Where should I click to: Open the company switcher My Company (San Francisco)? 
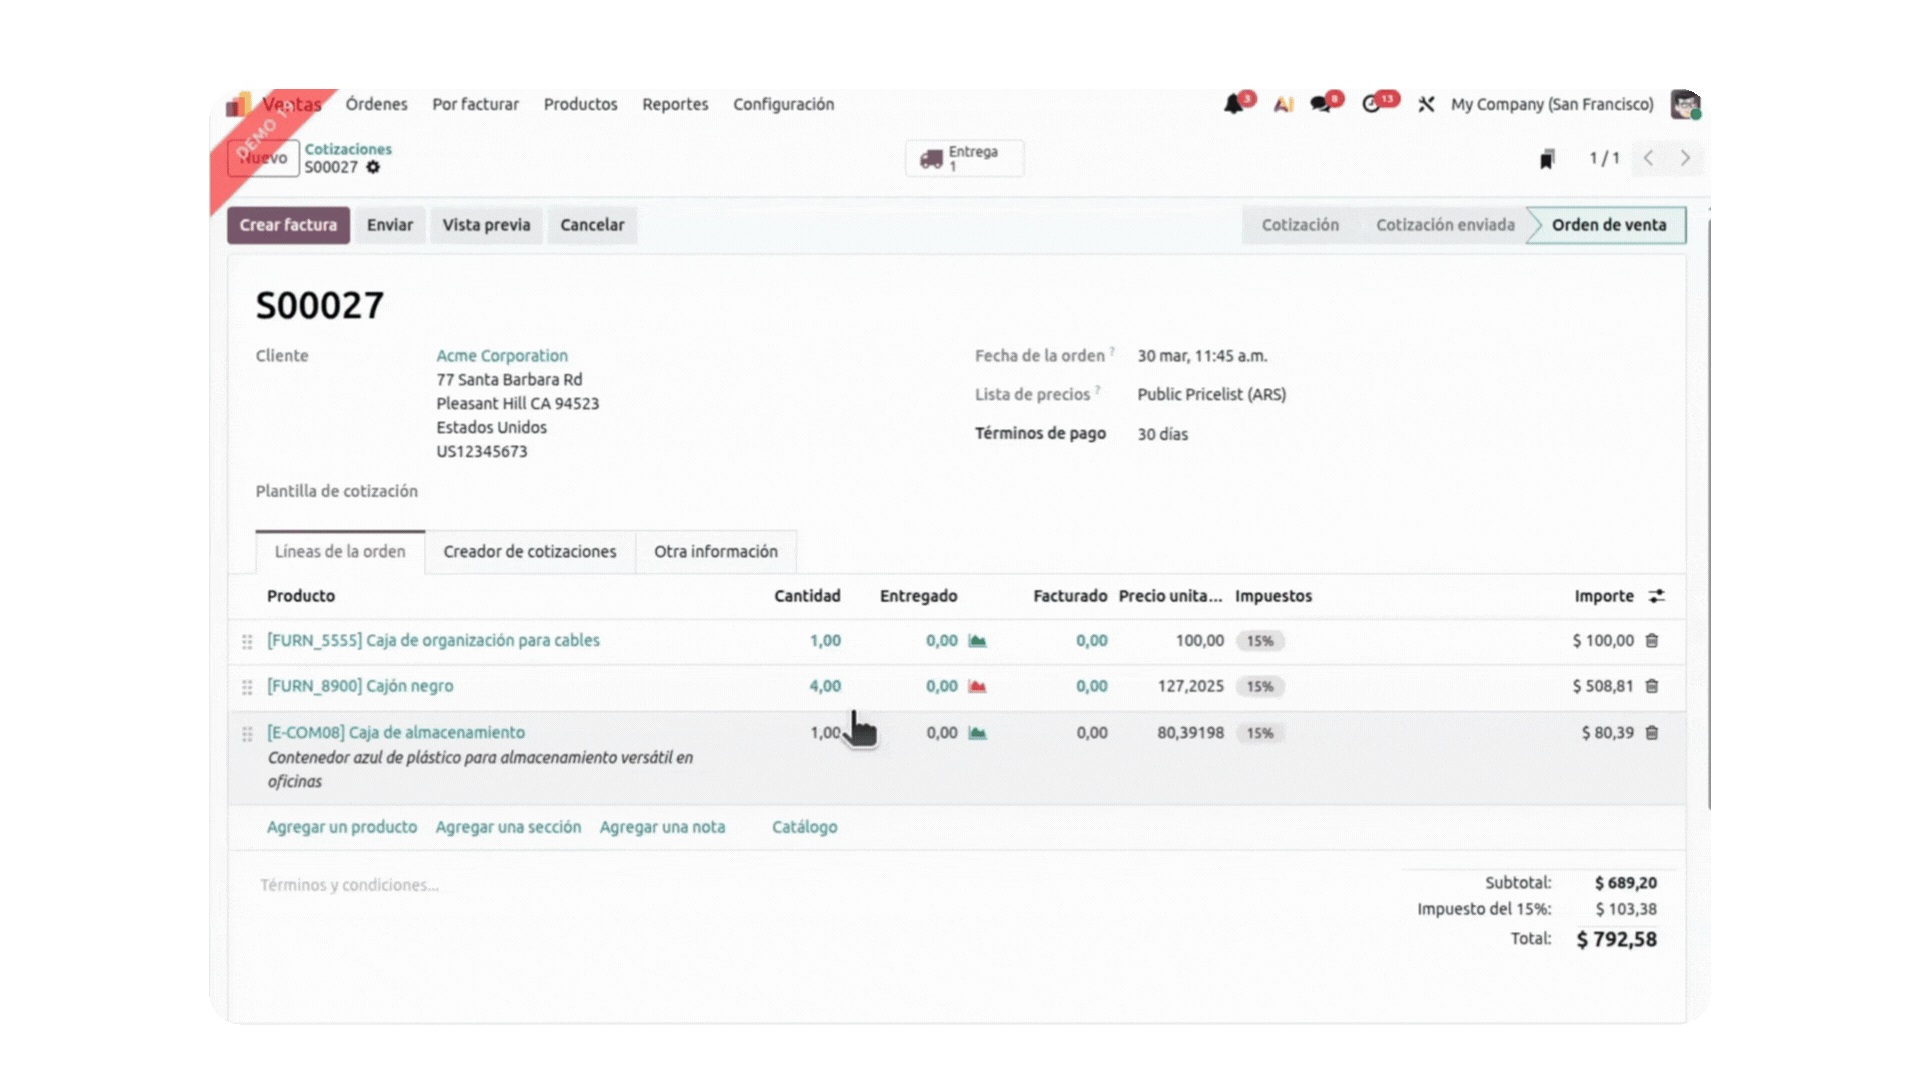[1552, 104]
